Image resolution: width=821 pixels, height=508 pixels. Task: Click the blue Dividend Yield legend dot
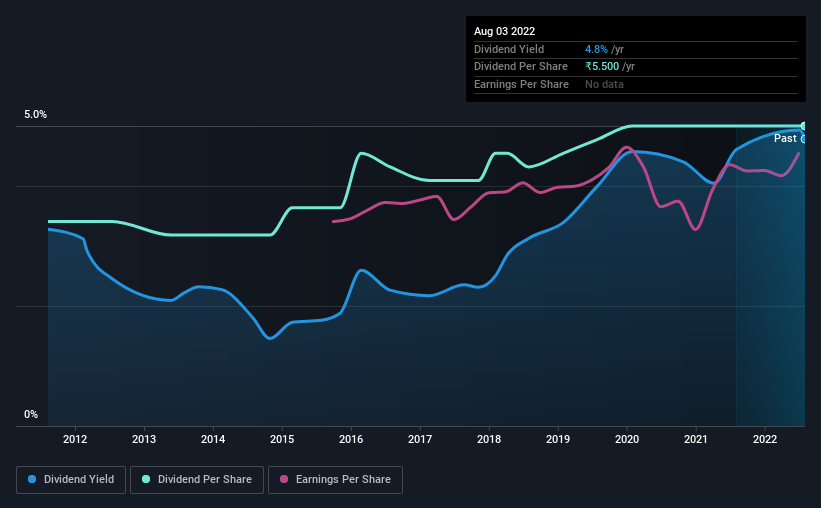pos(32,479)
